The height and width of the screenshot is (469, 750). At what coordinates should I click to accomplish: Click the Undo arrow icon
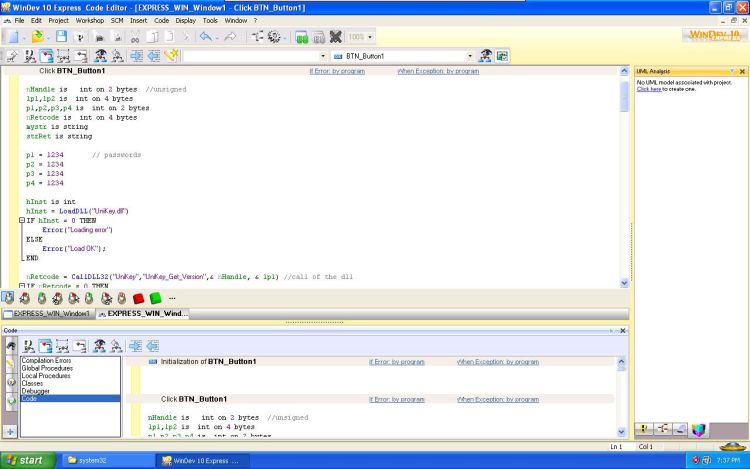tap(206, 37)
